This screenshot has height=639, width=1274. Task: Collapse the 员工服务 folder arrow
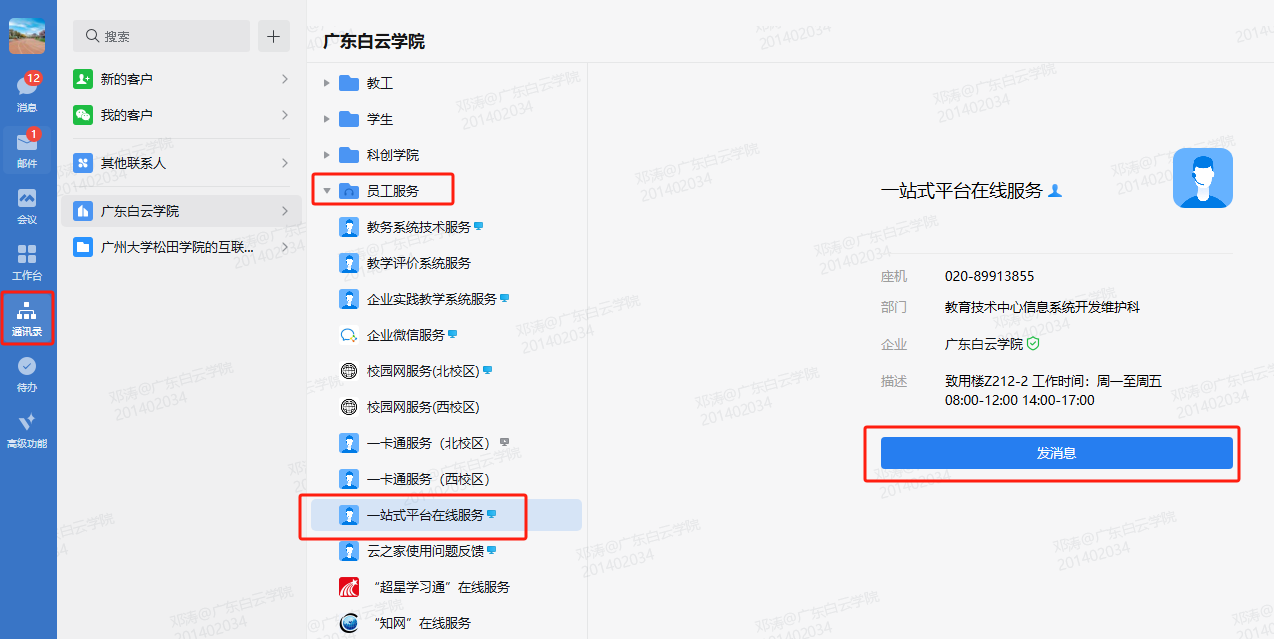tap(326, 191)
